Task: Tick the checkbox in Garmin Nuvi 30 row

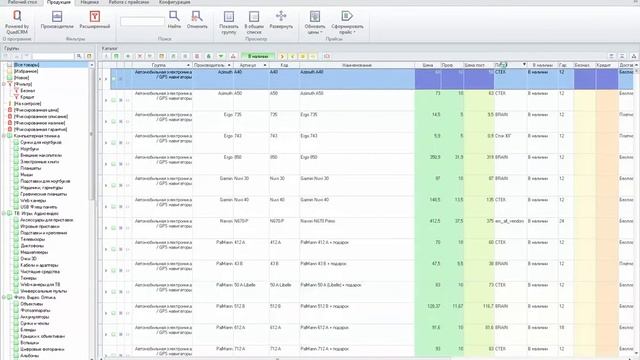Action: 114,185
